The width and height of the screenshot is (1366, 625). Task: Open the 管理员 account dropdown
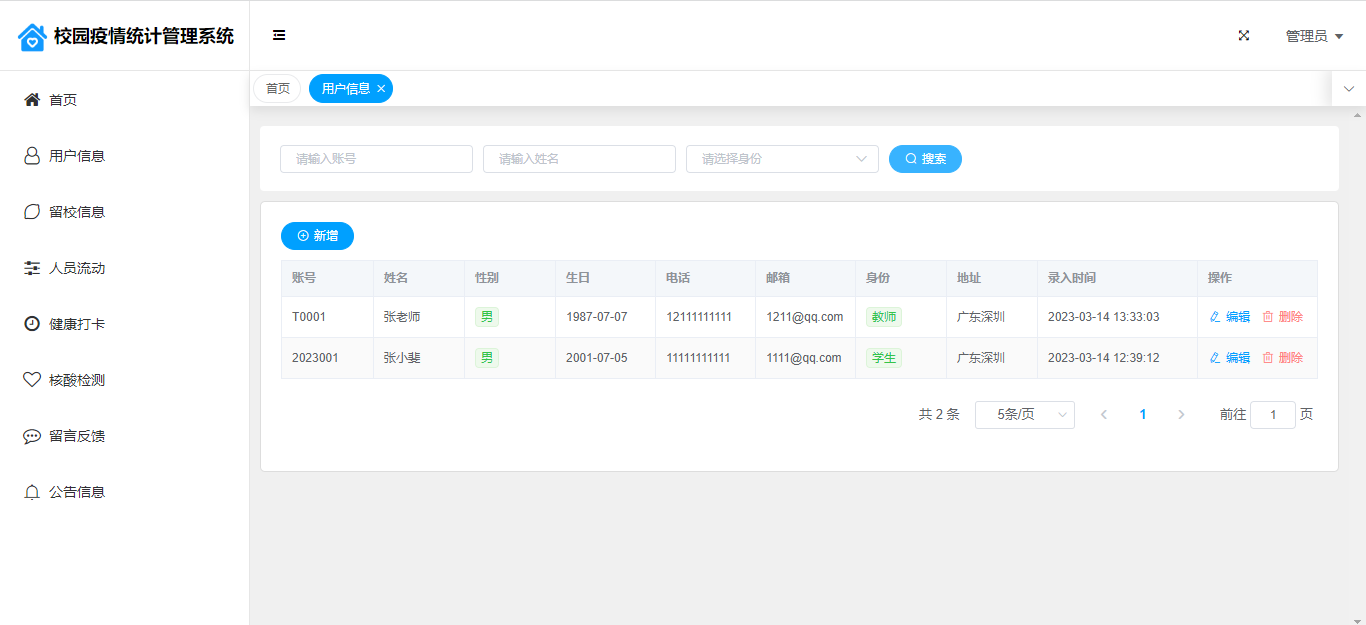point(1314,36)
